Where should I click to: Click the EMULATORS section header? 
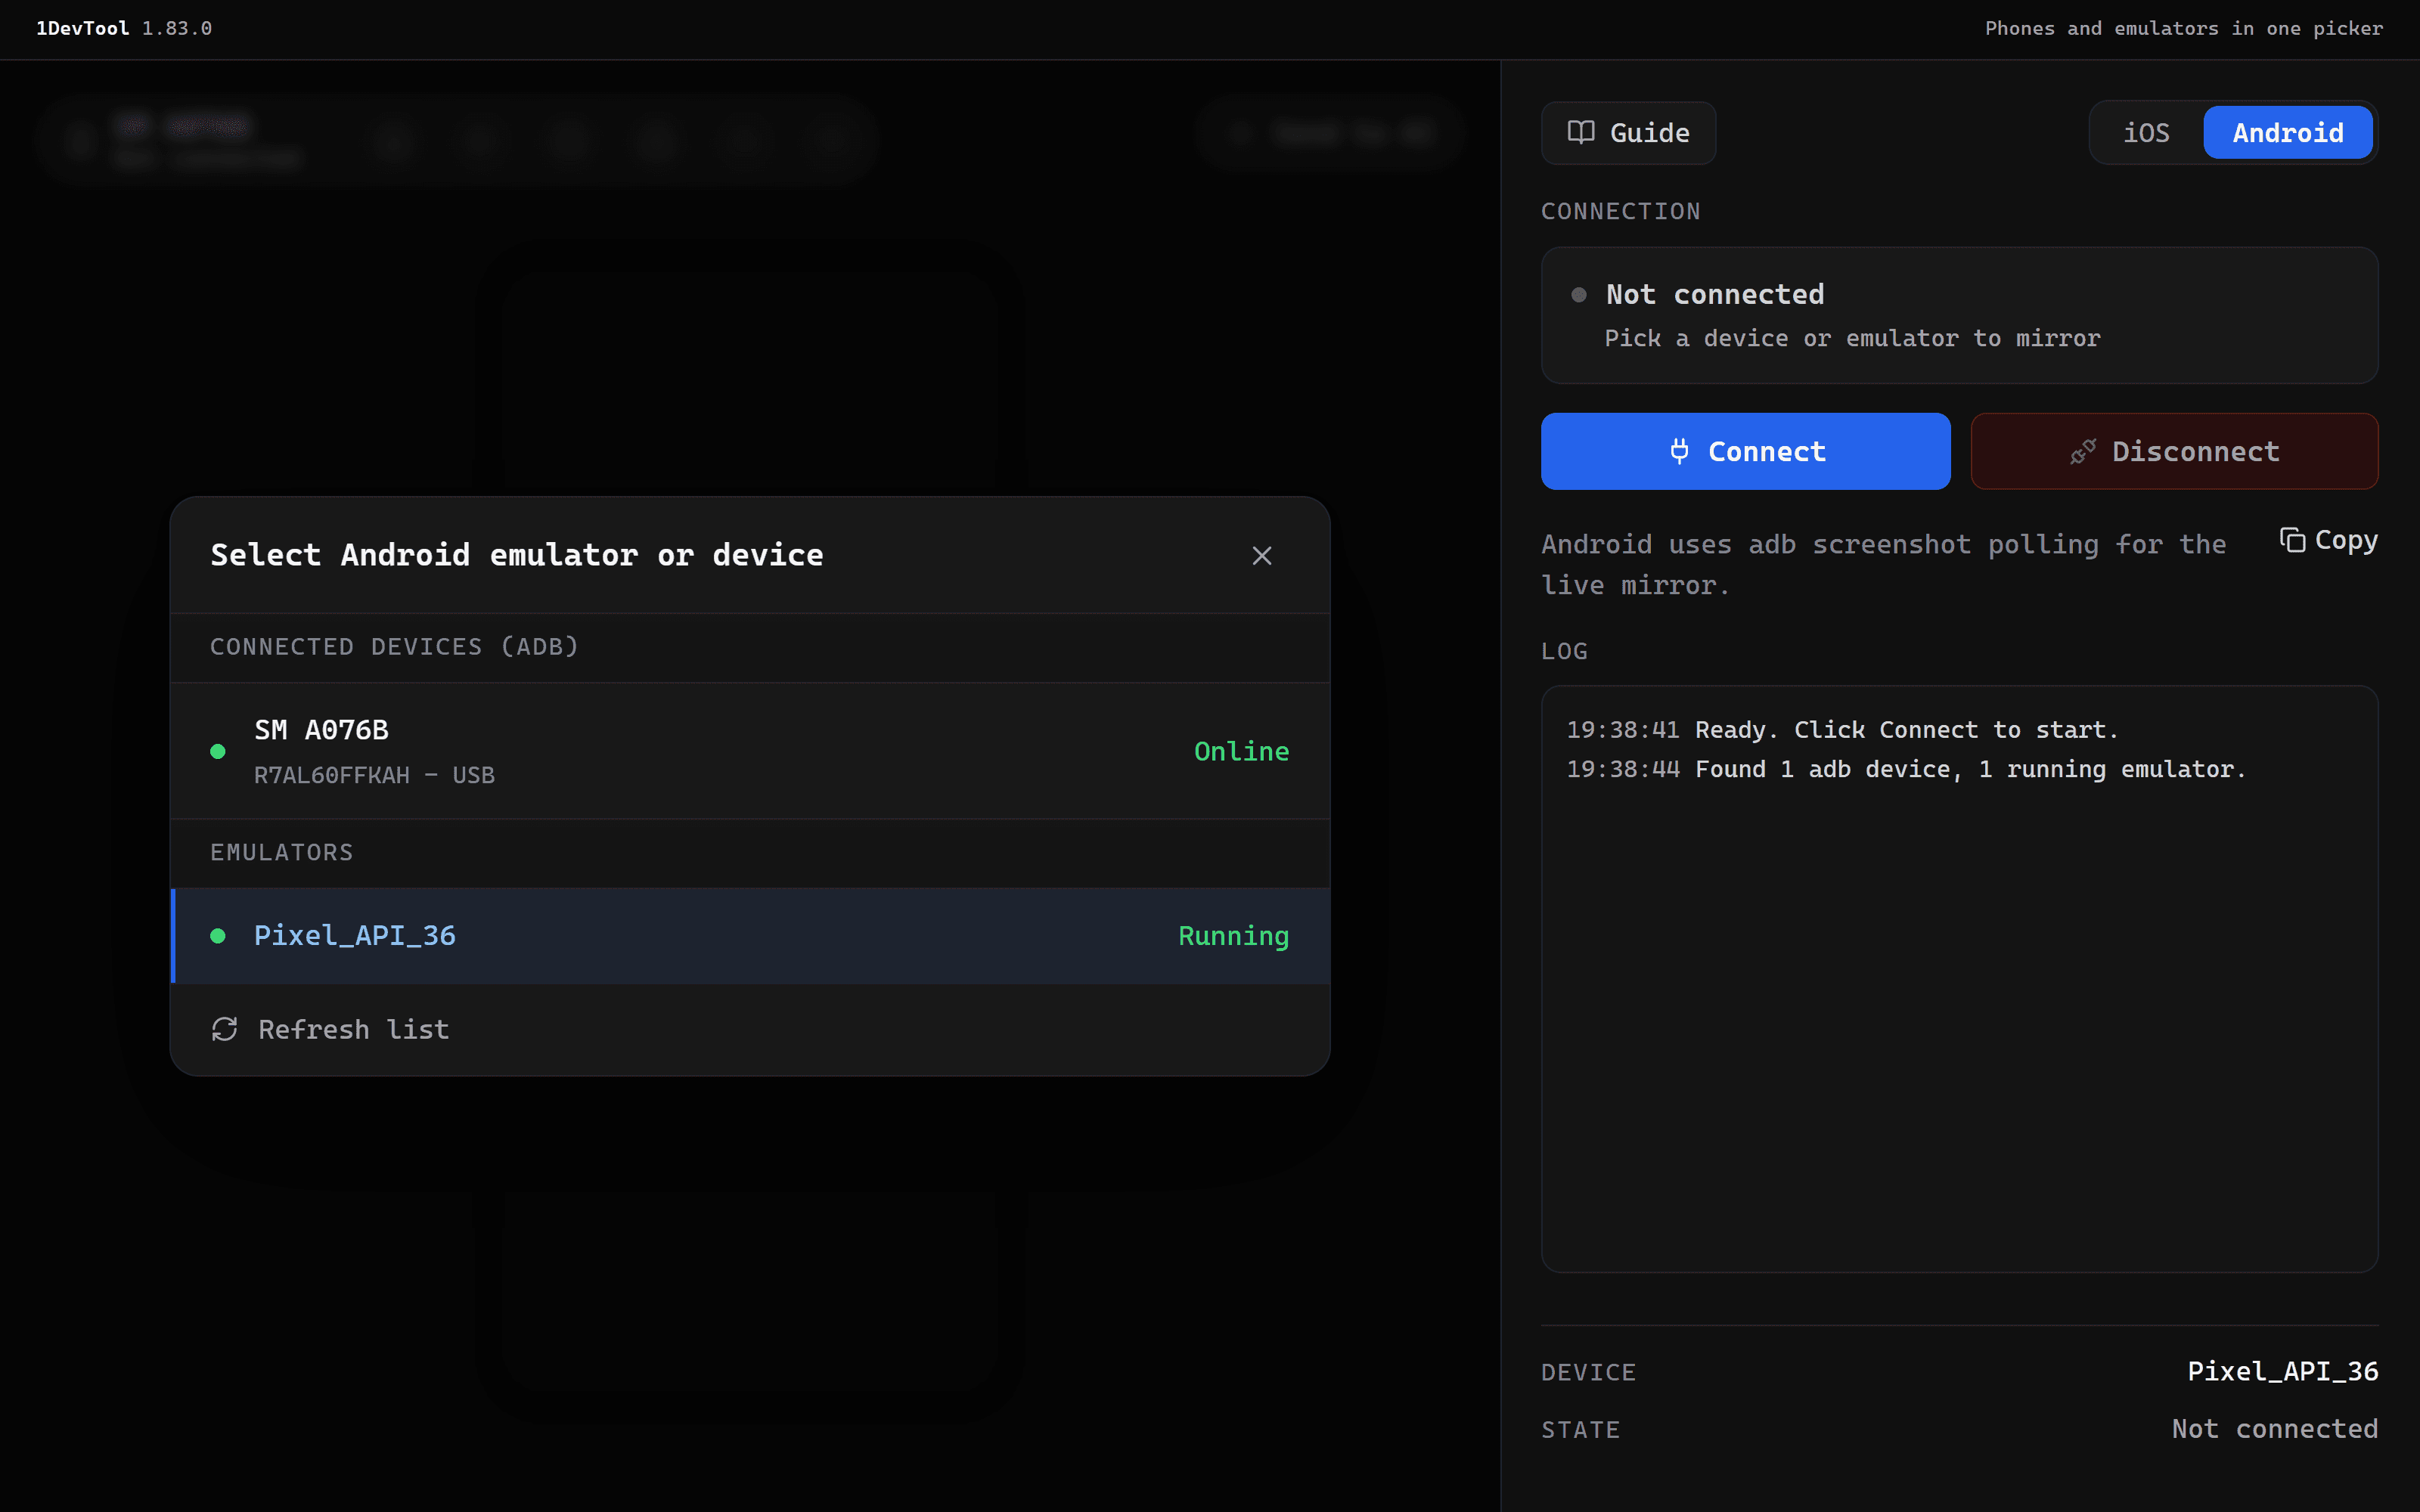coord(281,852)
